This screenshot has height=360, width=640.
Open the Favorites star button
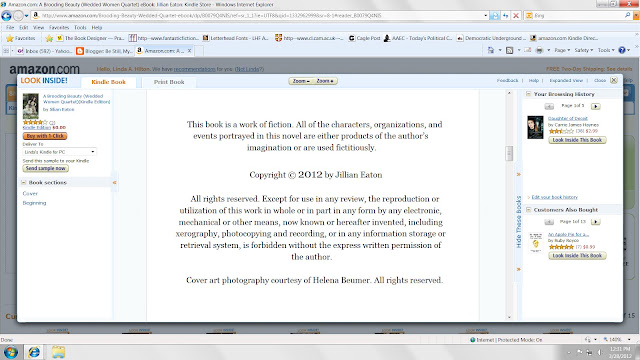click(x=20, y=38)
